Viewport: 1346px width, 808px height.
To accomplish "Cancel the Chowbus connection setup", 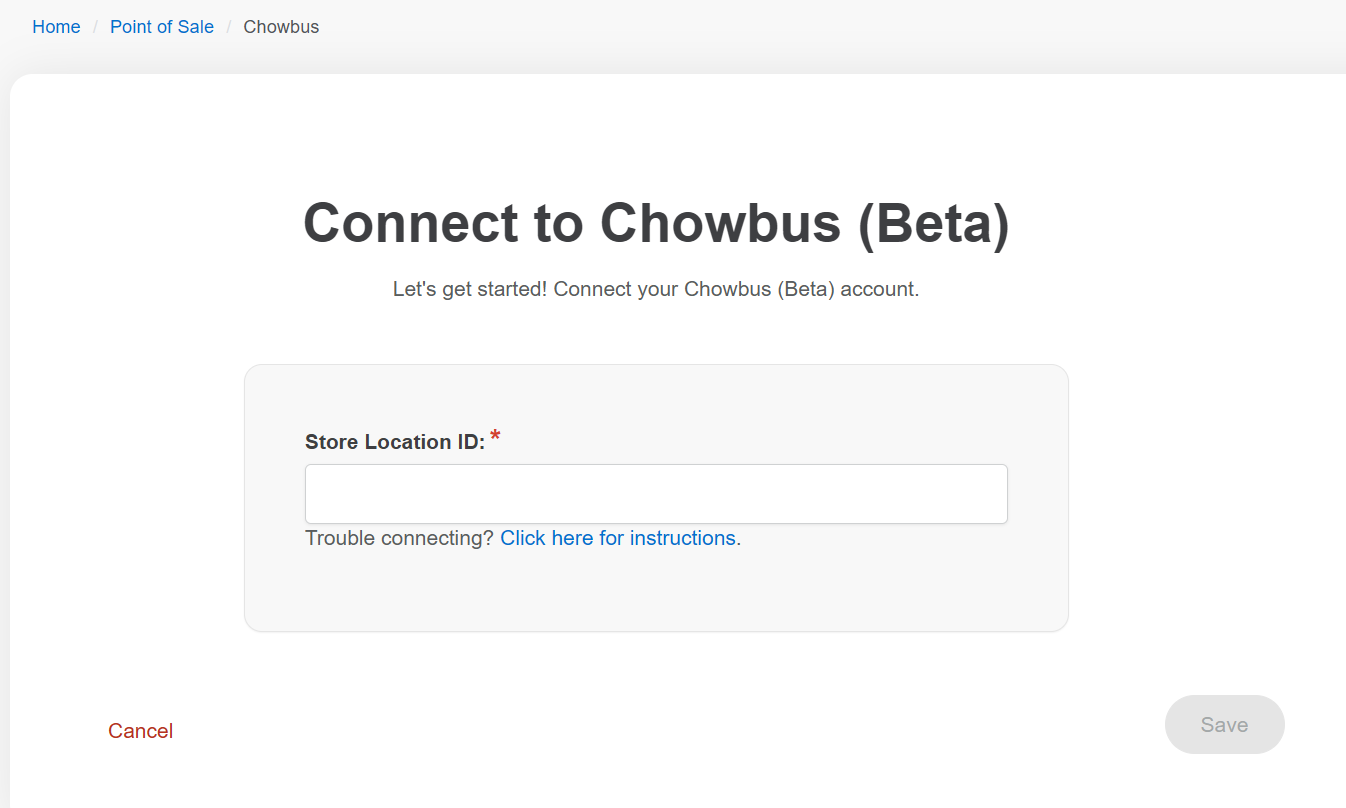I will [141, 731].
